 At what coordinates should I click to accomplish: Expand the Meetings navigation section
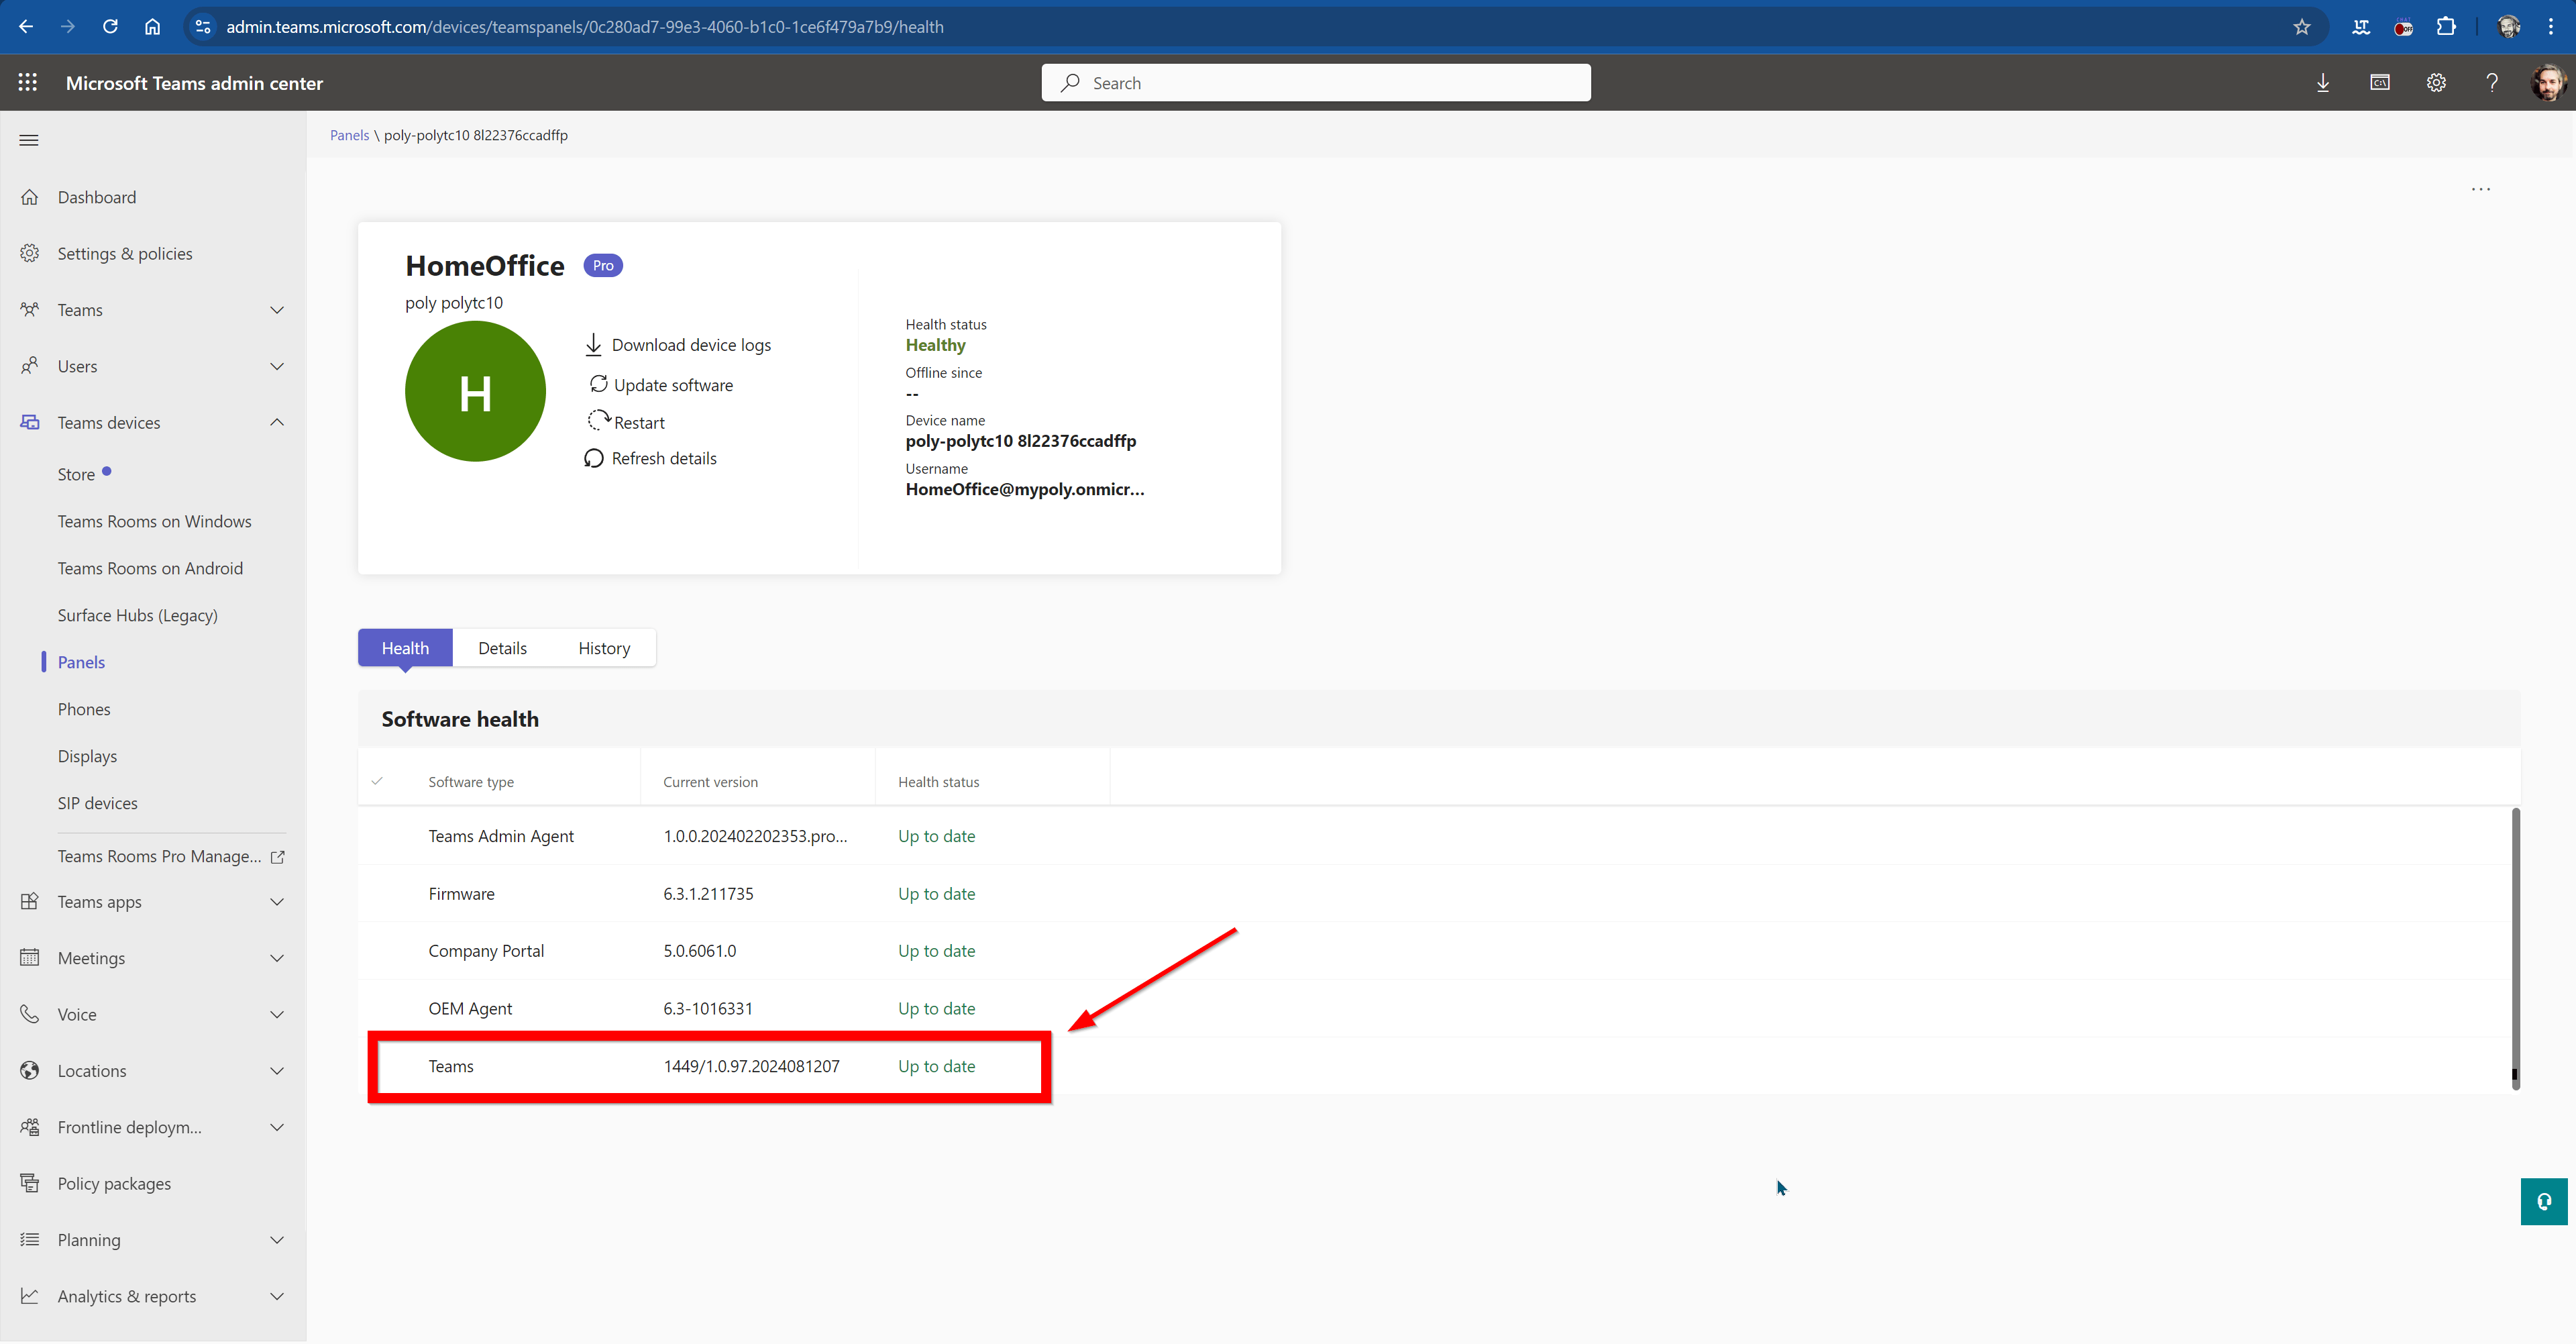[x=277, y=958]
